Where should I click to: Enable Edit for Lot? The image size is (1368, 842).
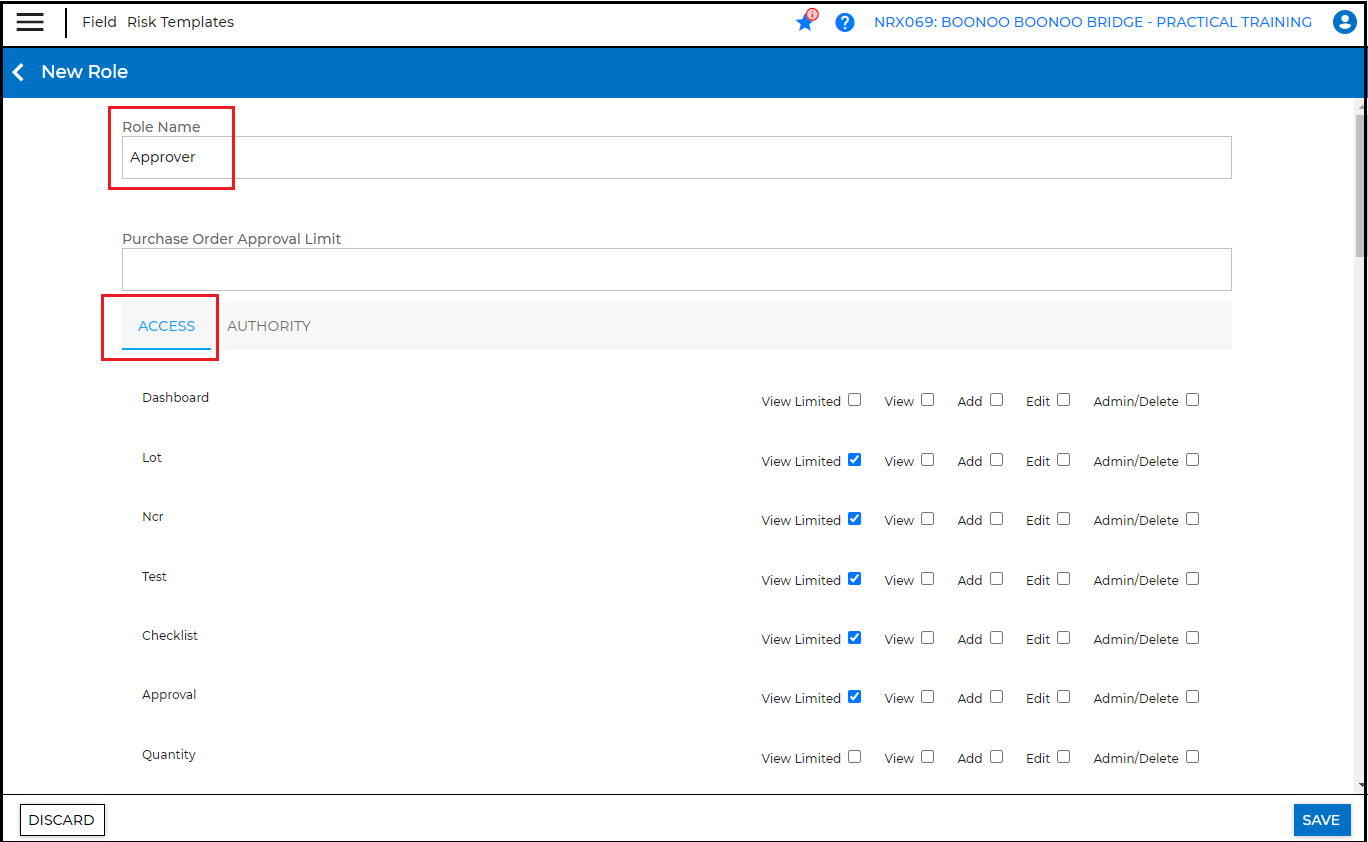point(1063,460)
